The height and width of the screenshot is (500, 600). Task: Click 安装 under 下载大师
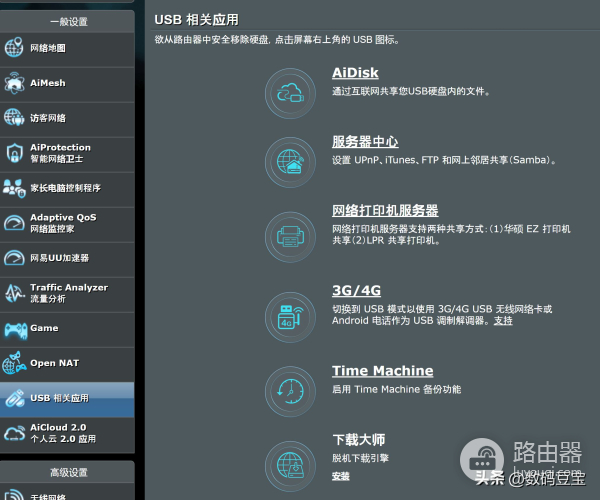pos(341,477)
